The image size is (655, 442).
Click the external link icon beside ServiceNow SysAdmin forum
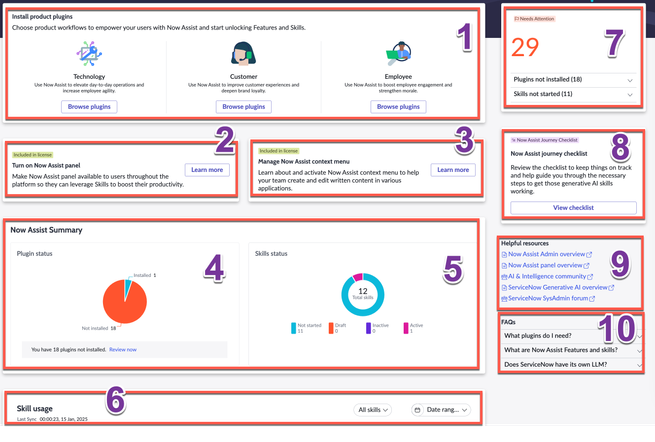coord(592,299)
